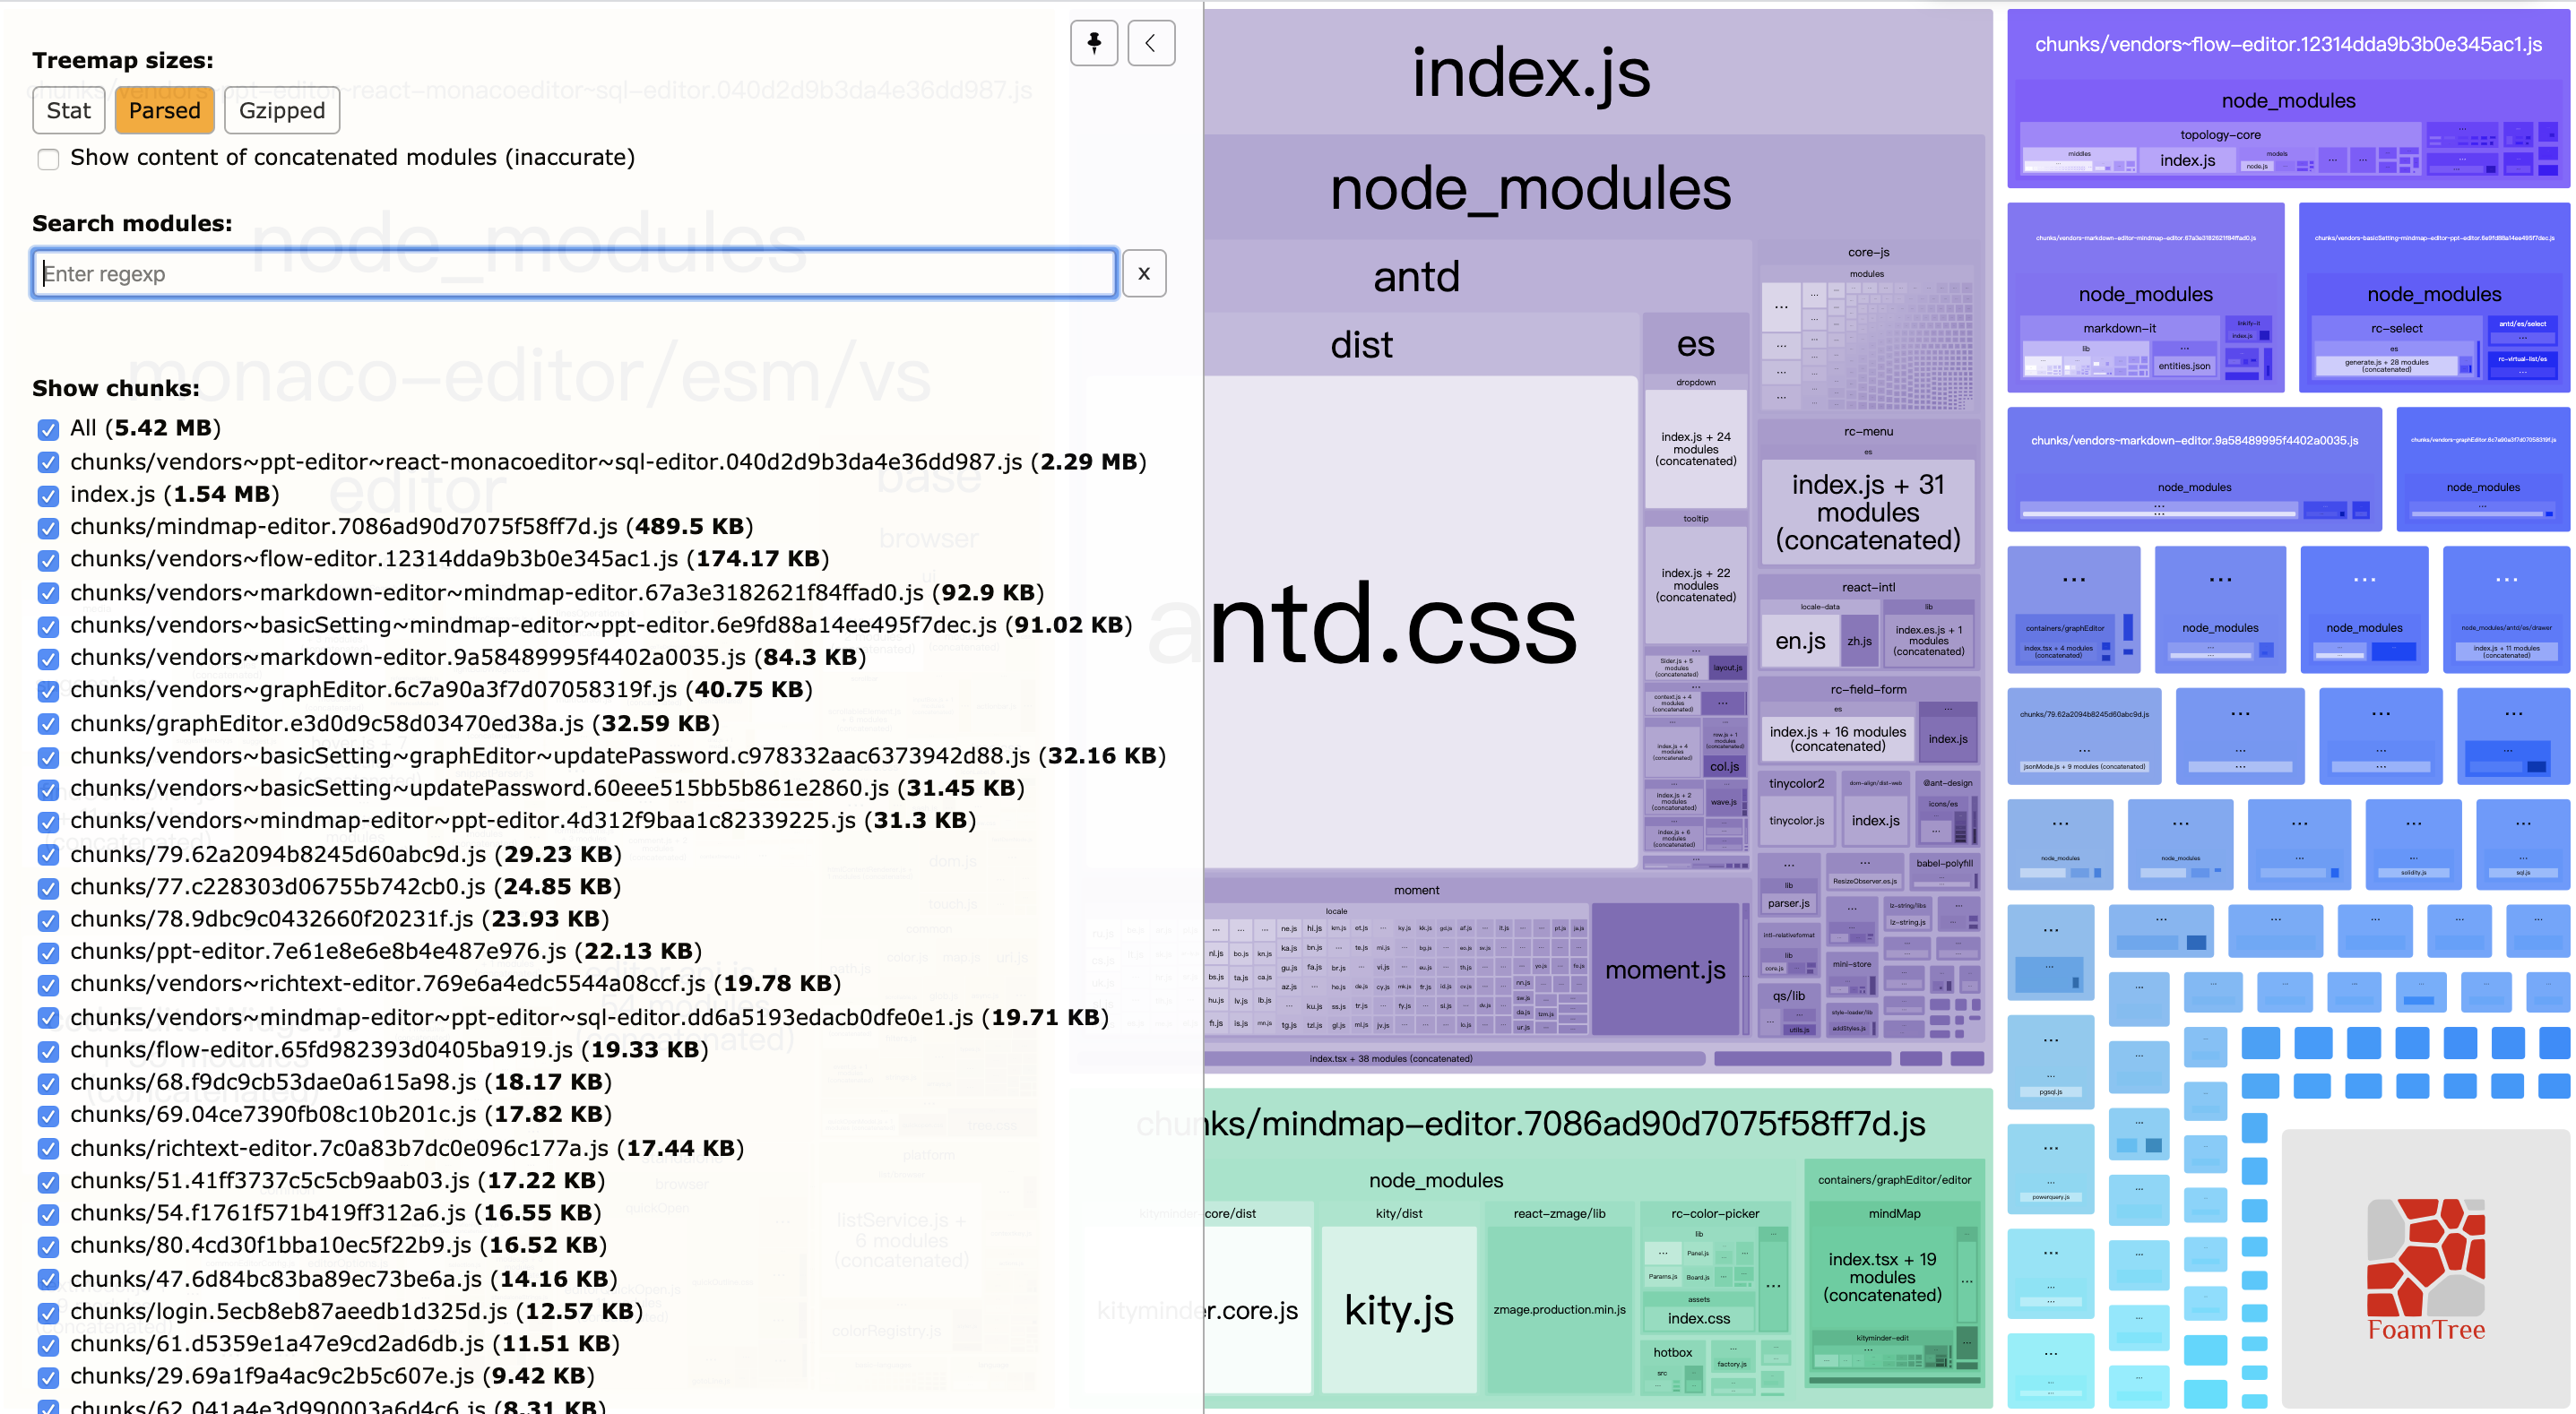This screenshot has width=2576, height=1414.
Task: Toggle chunks/login.5ecb8eb87aeedb1d325d.js checkbox
Action: coord(48,1312)
